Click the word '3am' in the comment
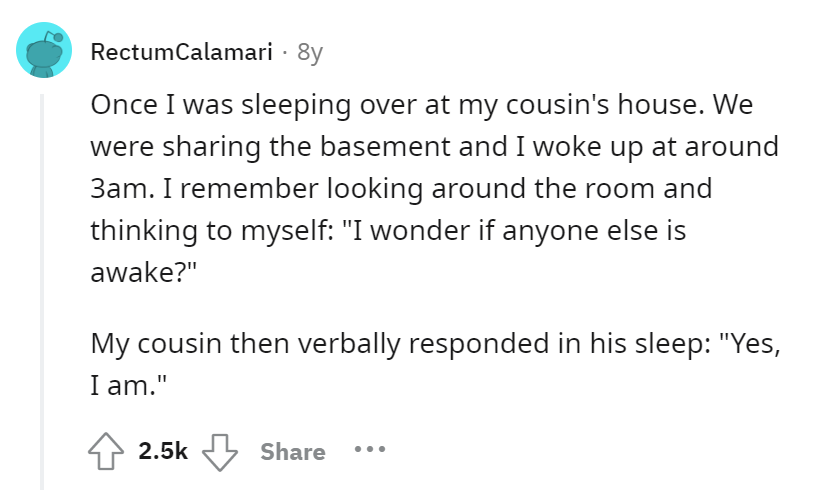Screen dimensions: 813x490 click(x=118, y=189)
